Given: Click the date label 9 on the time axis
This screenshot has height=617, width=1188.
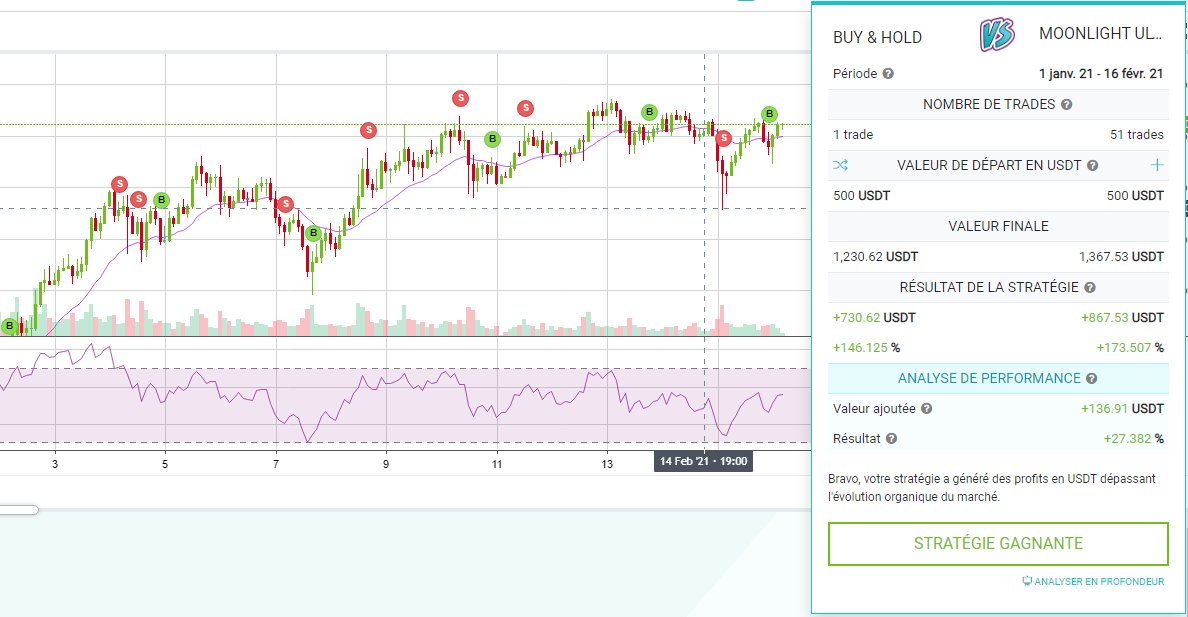Looking at the screenshot, I should click(386, 464).
